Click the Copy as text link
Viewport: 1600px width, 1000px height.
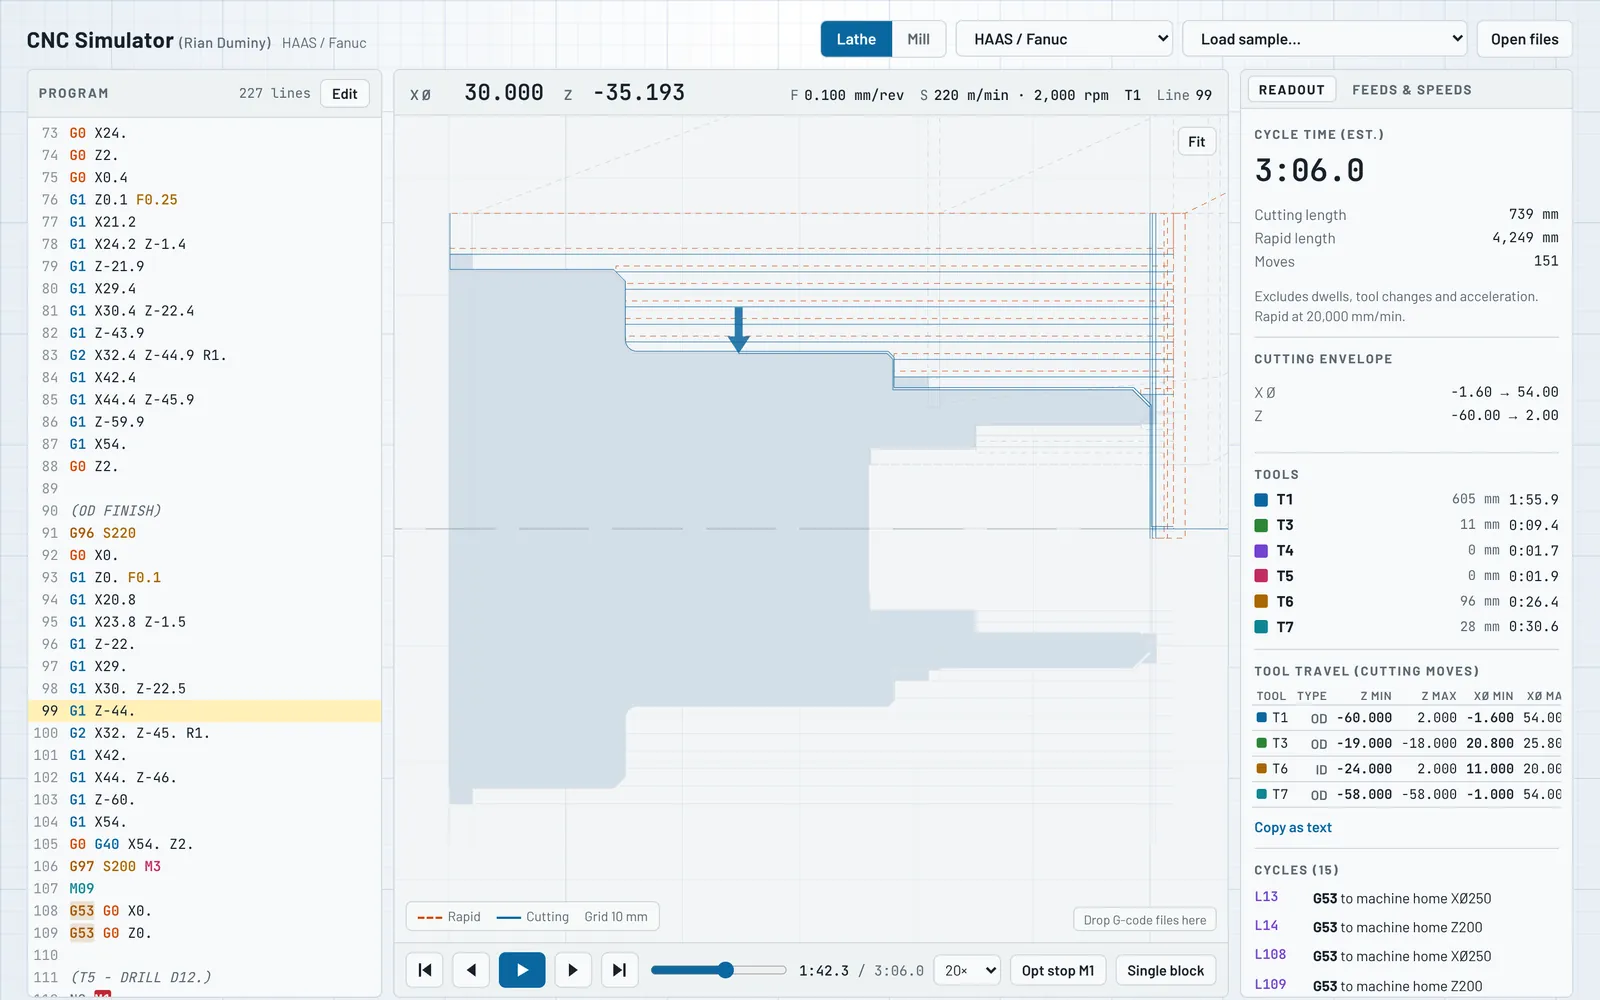click(x=1293, y=828)
